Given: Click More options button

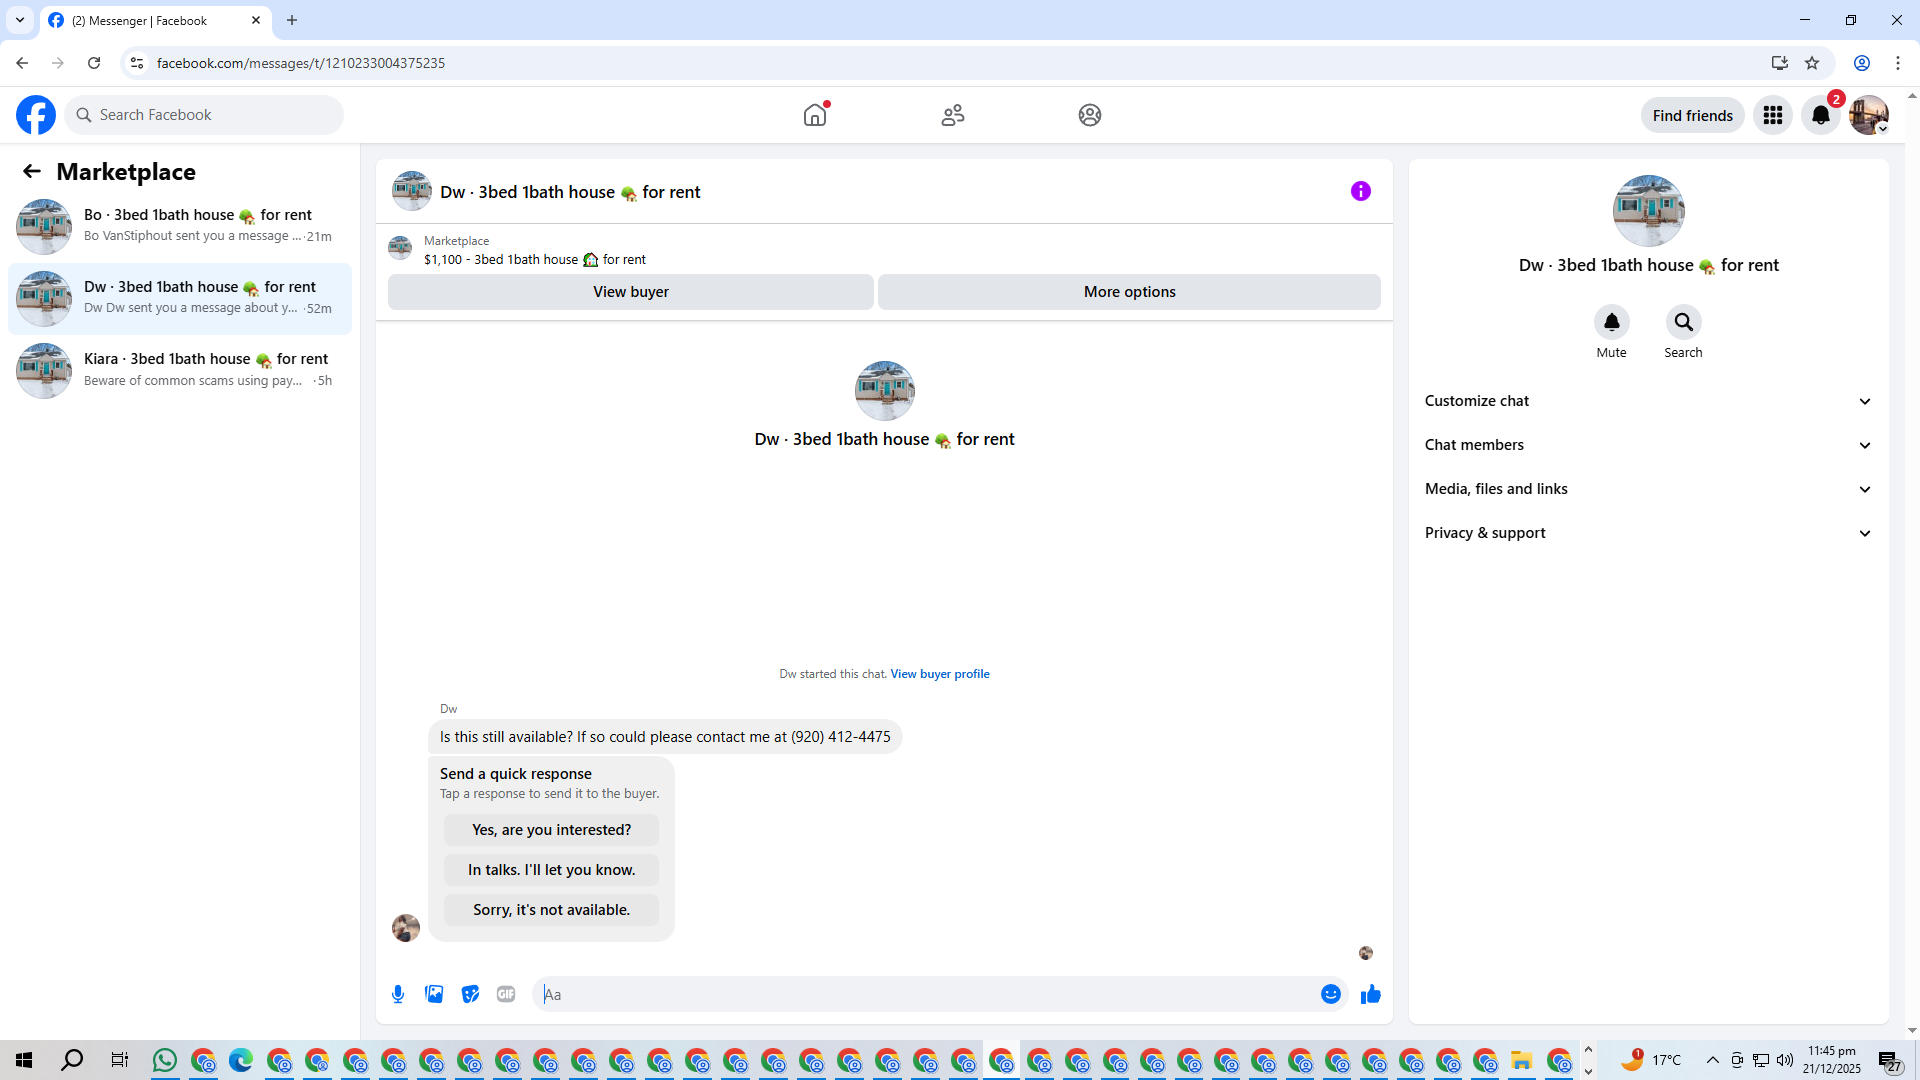Looking at the screenshot, I should [x=1130, y=292].
